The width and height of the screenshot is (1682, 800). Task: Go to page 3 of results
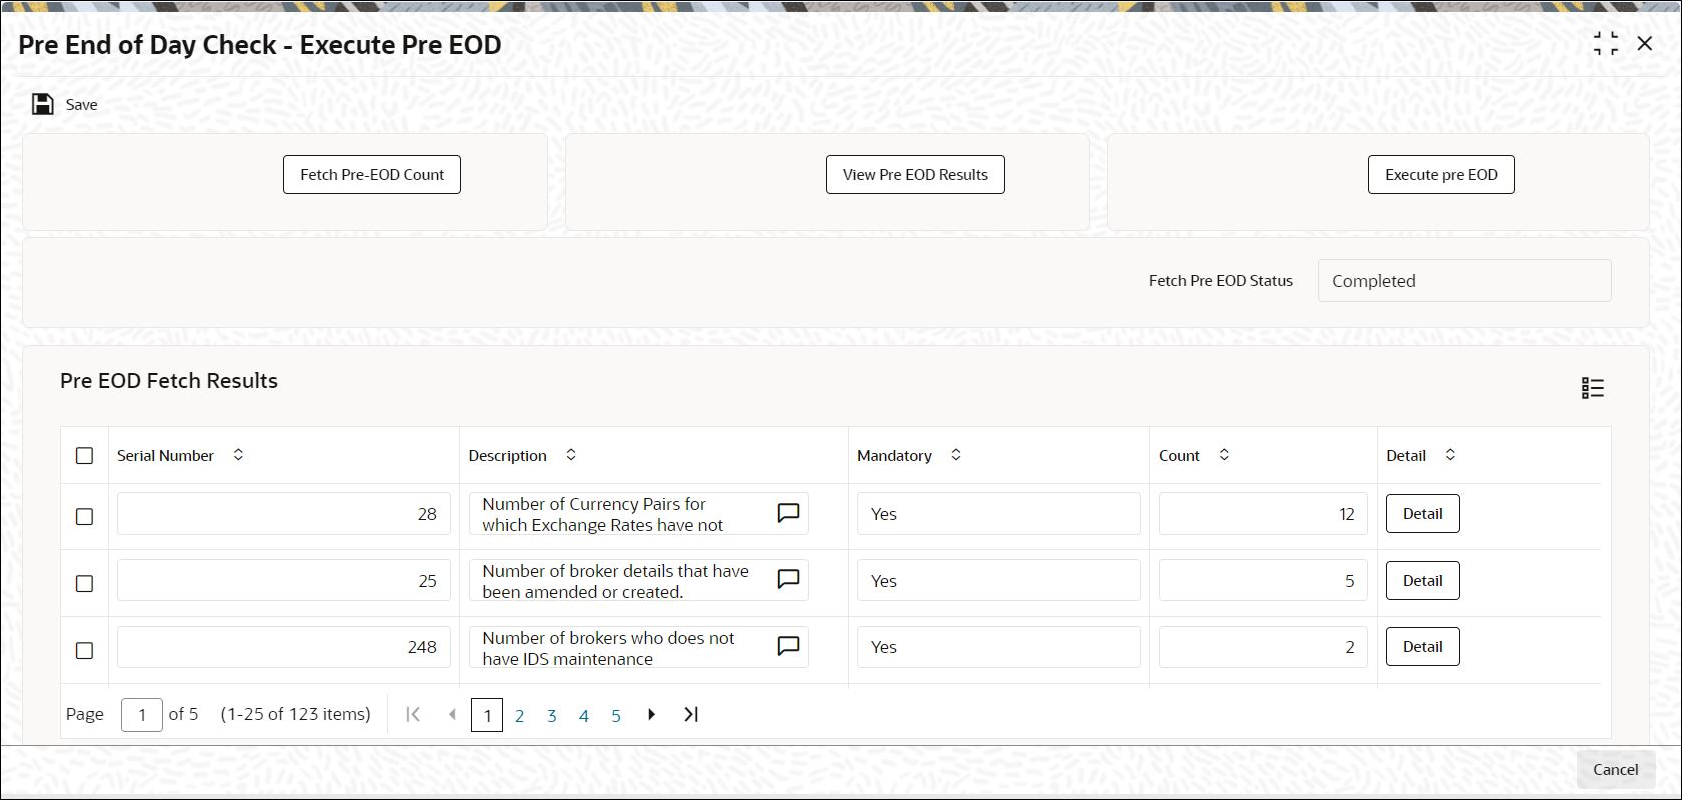(552, 716)
